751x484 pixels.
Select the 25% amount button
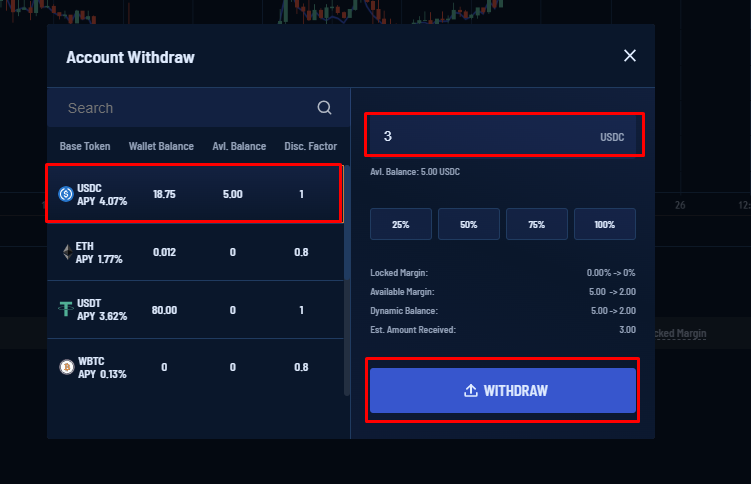tap(400, 224)
